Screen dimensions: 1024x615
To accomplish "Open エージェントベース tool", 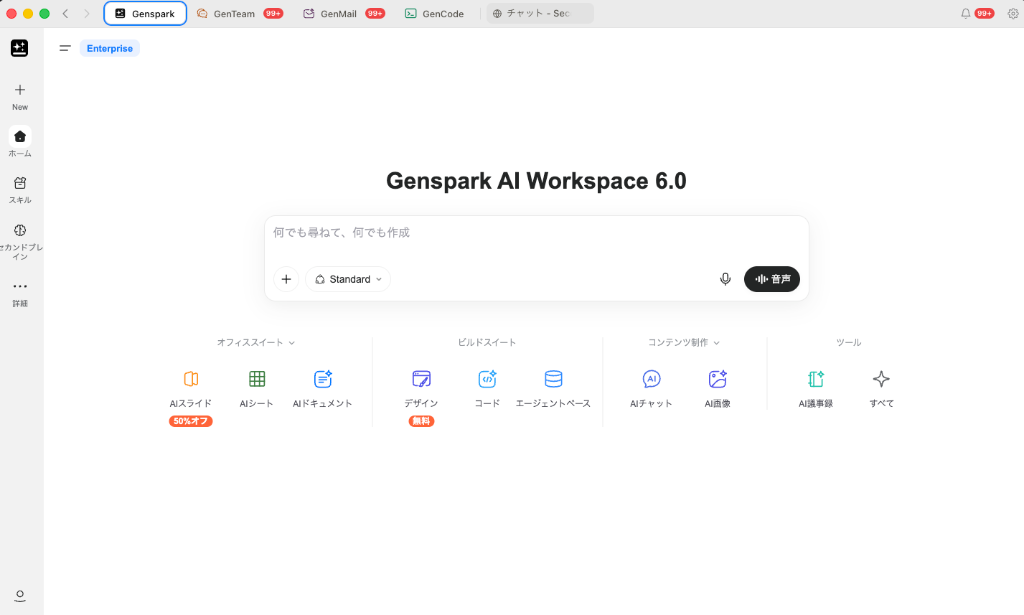I will click(553, 388).
